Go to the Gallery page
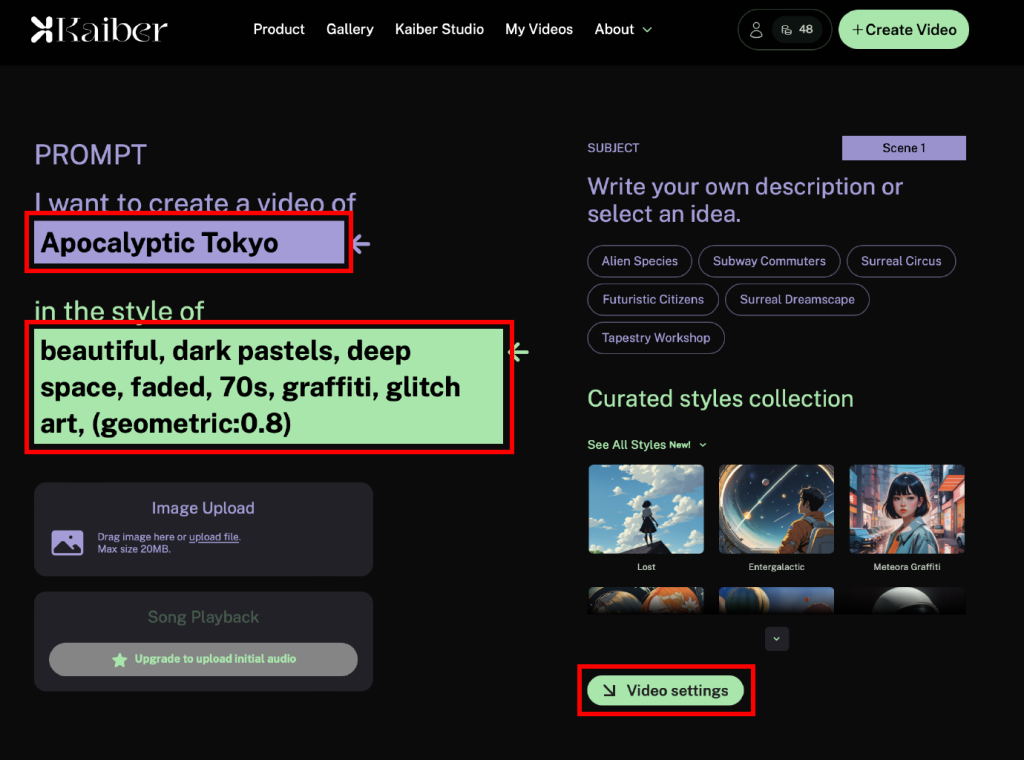Screen dimensions: 1024x760 pos(349,29)
